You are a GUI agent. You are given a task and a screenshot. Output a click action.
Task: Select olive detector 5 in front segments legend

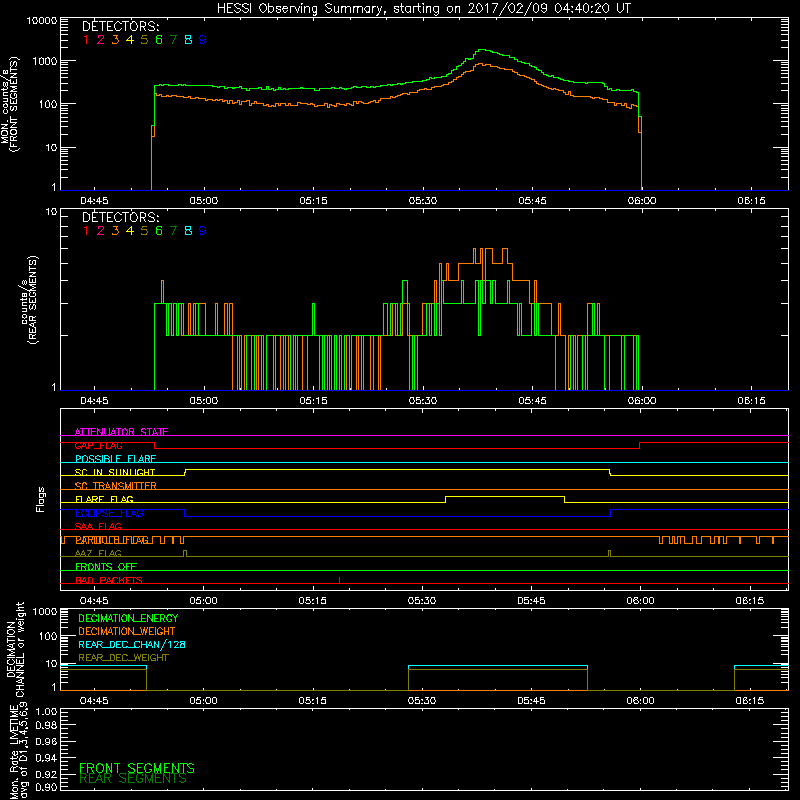[x=144, y=39]
